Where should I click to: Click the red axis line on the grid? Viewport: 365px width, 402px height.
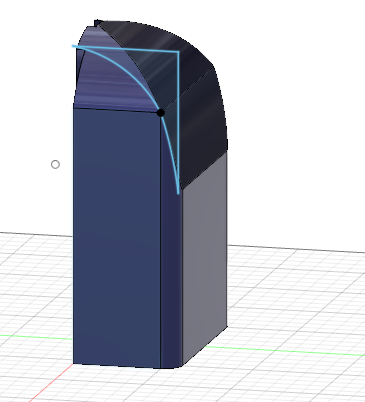point(50,383)
